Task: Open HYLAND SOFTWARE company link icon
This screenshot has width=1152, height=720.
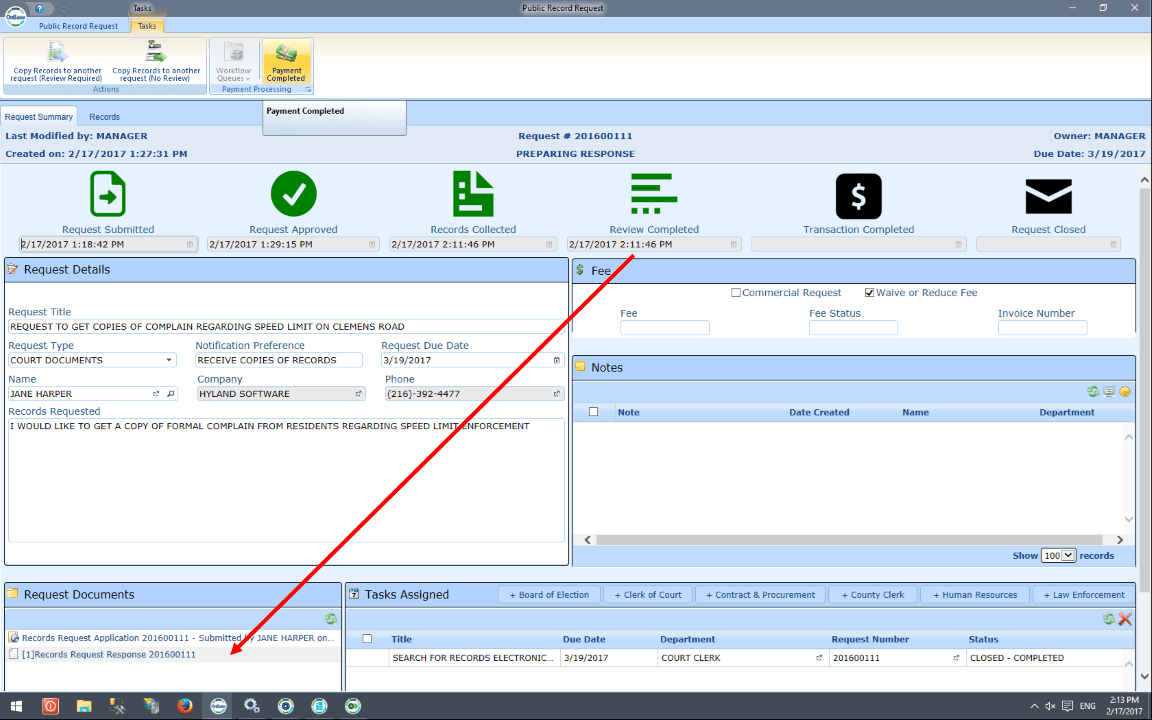Action: [359, 394]
